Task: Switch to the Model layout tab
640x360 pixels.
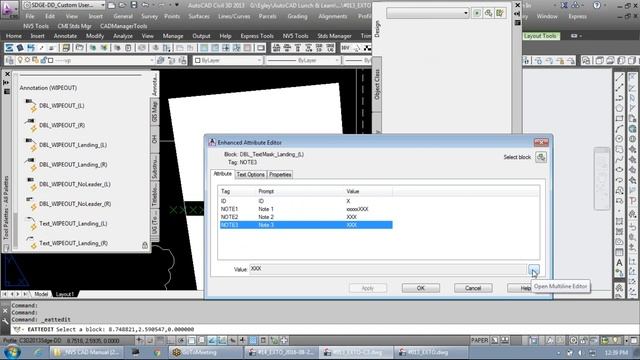Action: [x=41, y=294]
